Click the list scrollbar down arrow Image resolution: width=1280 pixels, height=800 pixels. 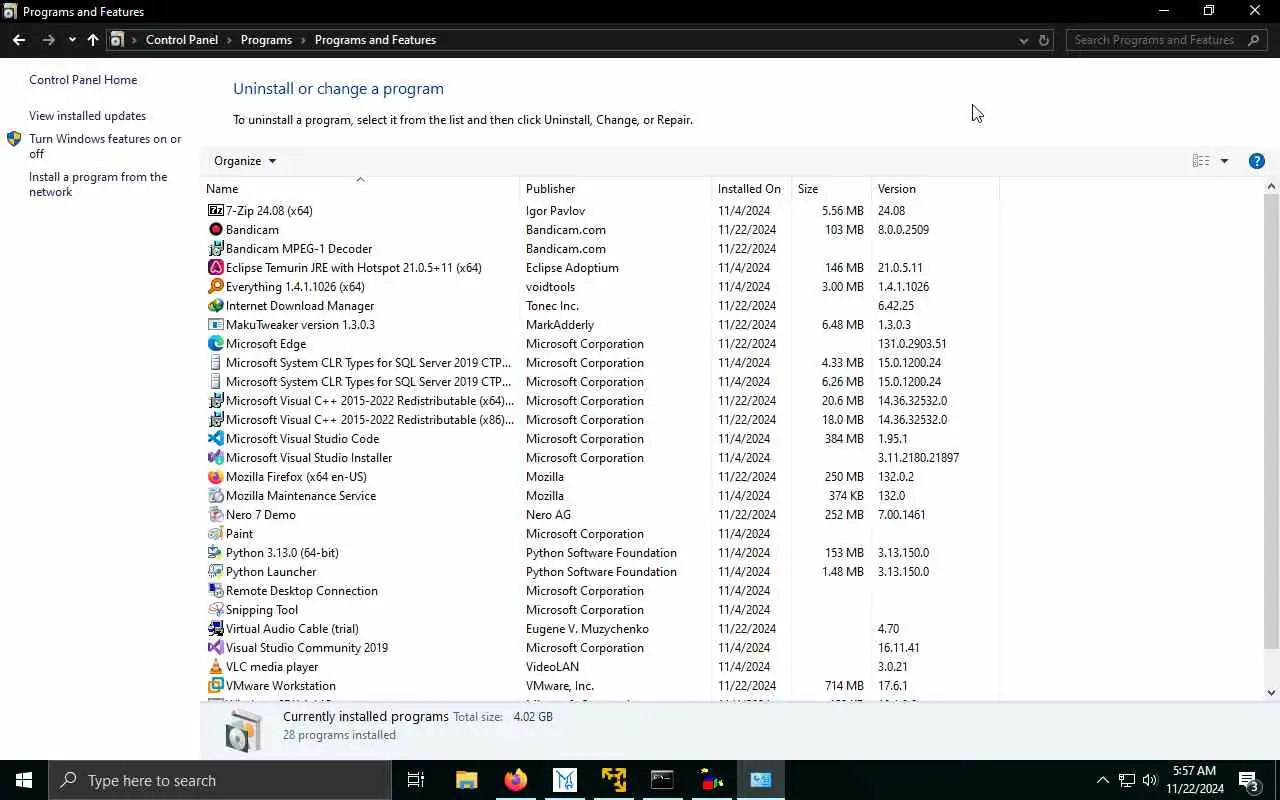point(1272,692)
